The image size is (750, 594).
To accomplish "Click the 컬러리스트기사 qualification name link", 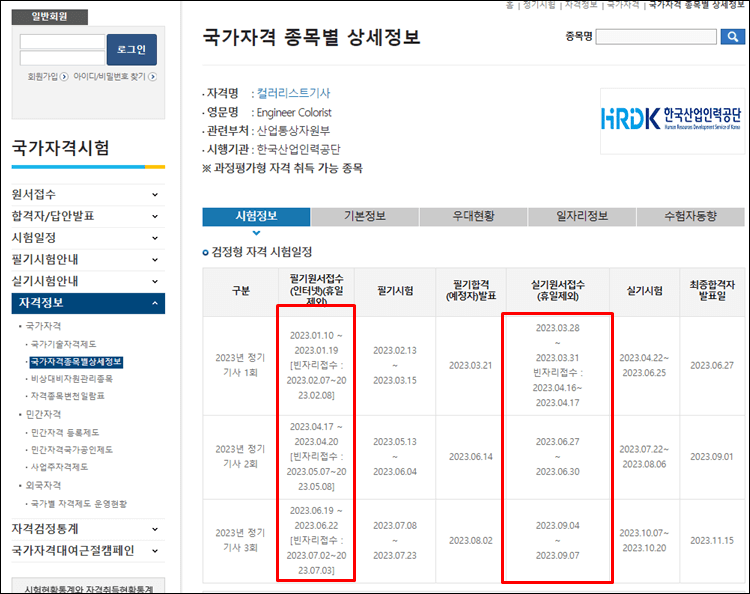I will pyautogui.click(x=293, y=93).
